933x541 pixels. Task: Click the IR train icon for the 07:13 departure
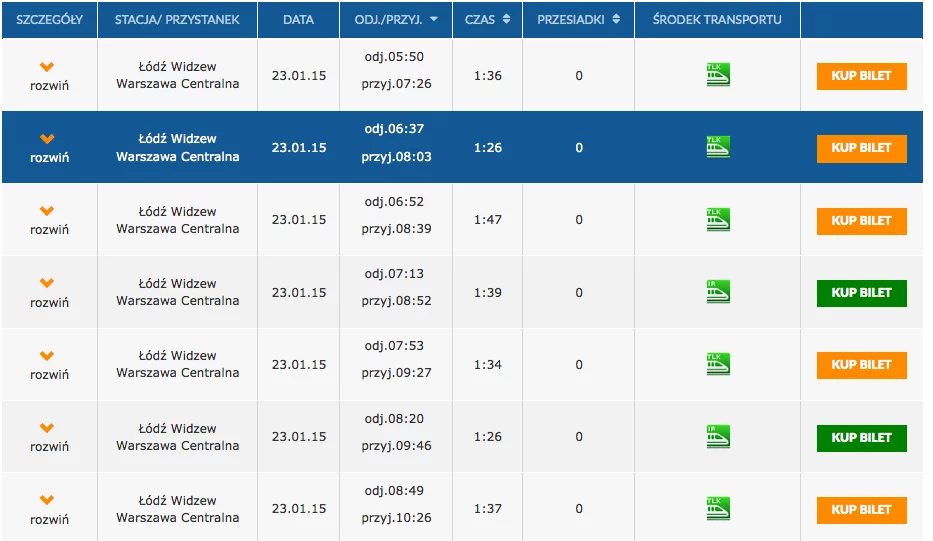(718, 292)
